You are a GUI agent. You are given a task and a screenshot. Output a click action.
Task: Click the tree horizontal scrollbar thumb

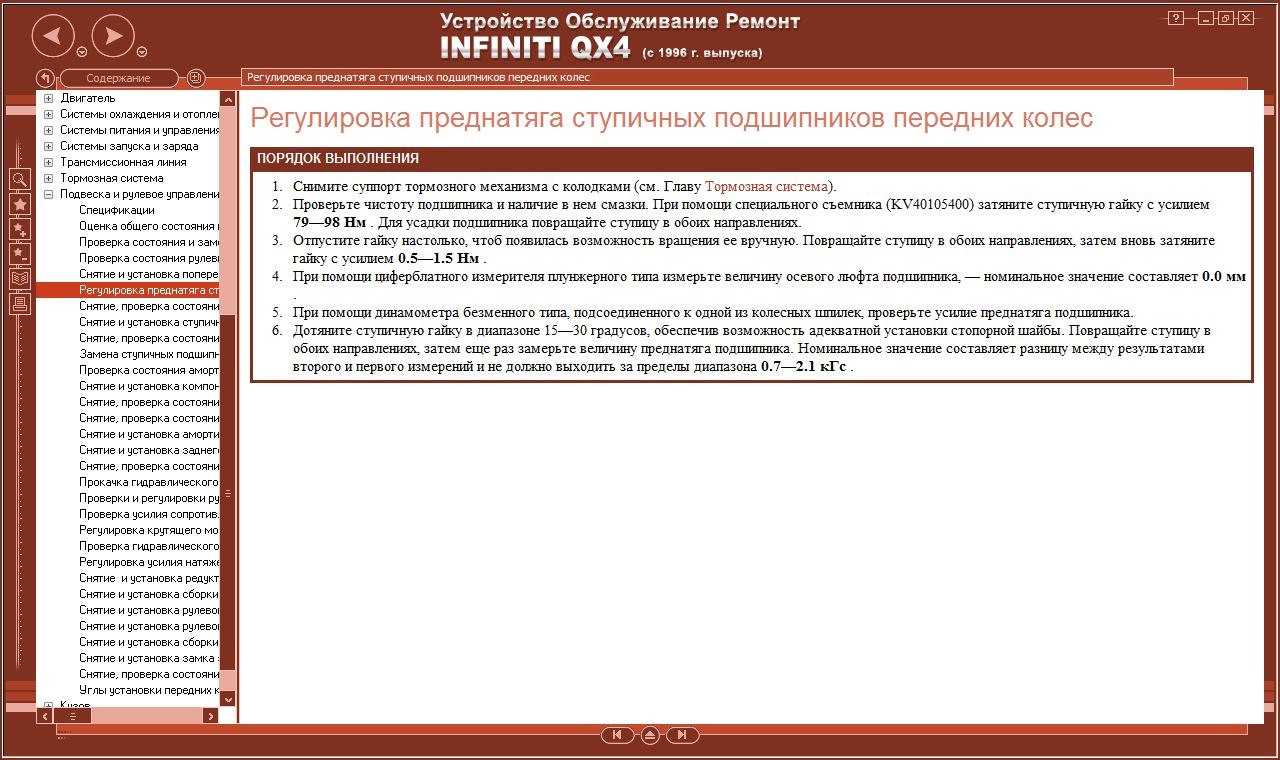pos(74,716)
